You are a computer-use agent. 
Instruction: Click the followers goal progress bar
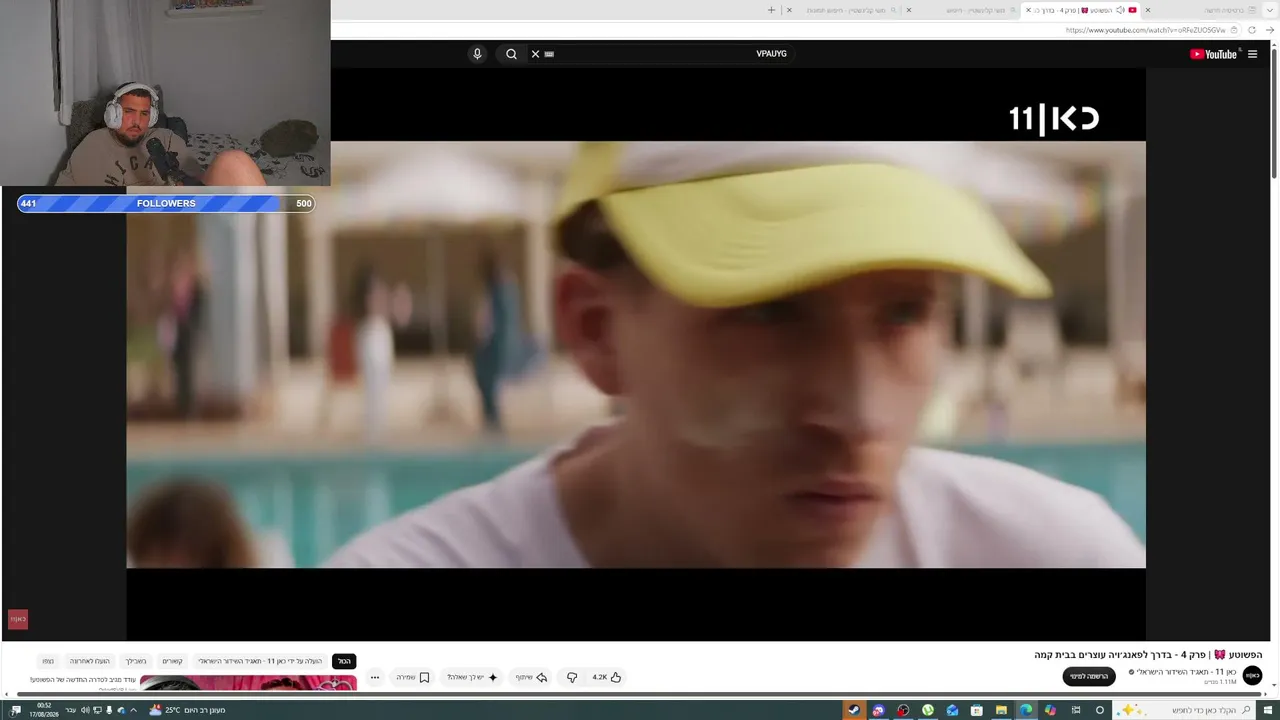166,203
